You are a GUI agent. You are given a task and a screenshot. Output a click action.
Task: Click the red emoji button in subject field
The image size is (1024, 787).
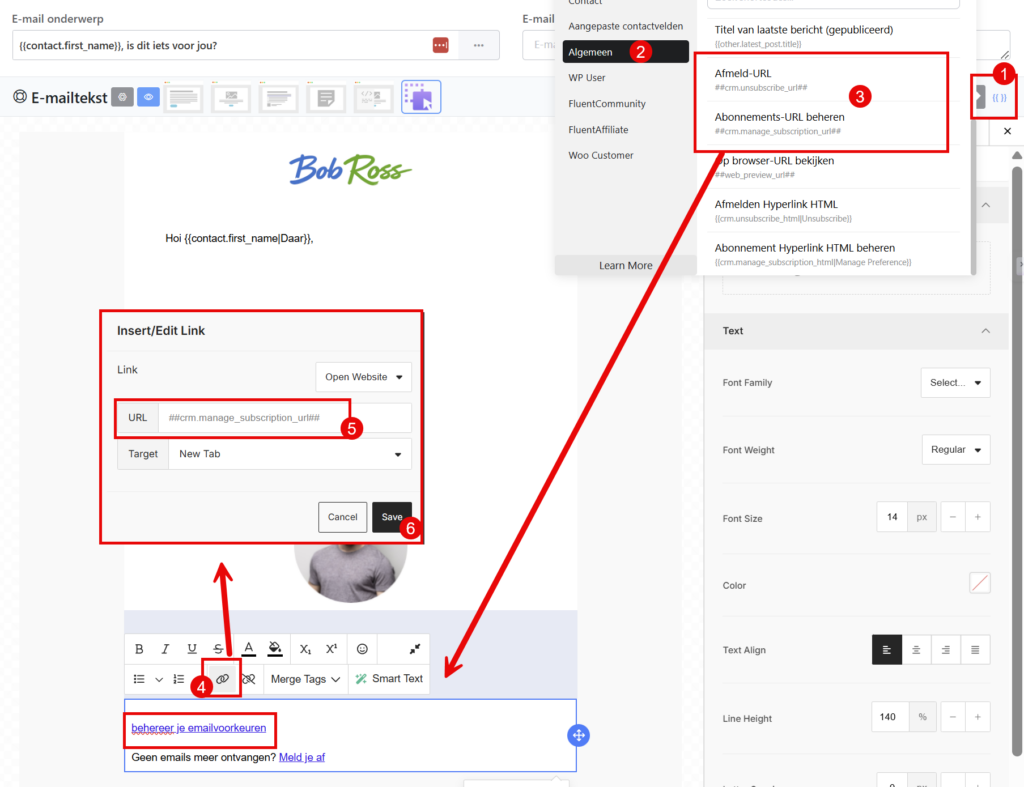coord(441,45)
